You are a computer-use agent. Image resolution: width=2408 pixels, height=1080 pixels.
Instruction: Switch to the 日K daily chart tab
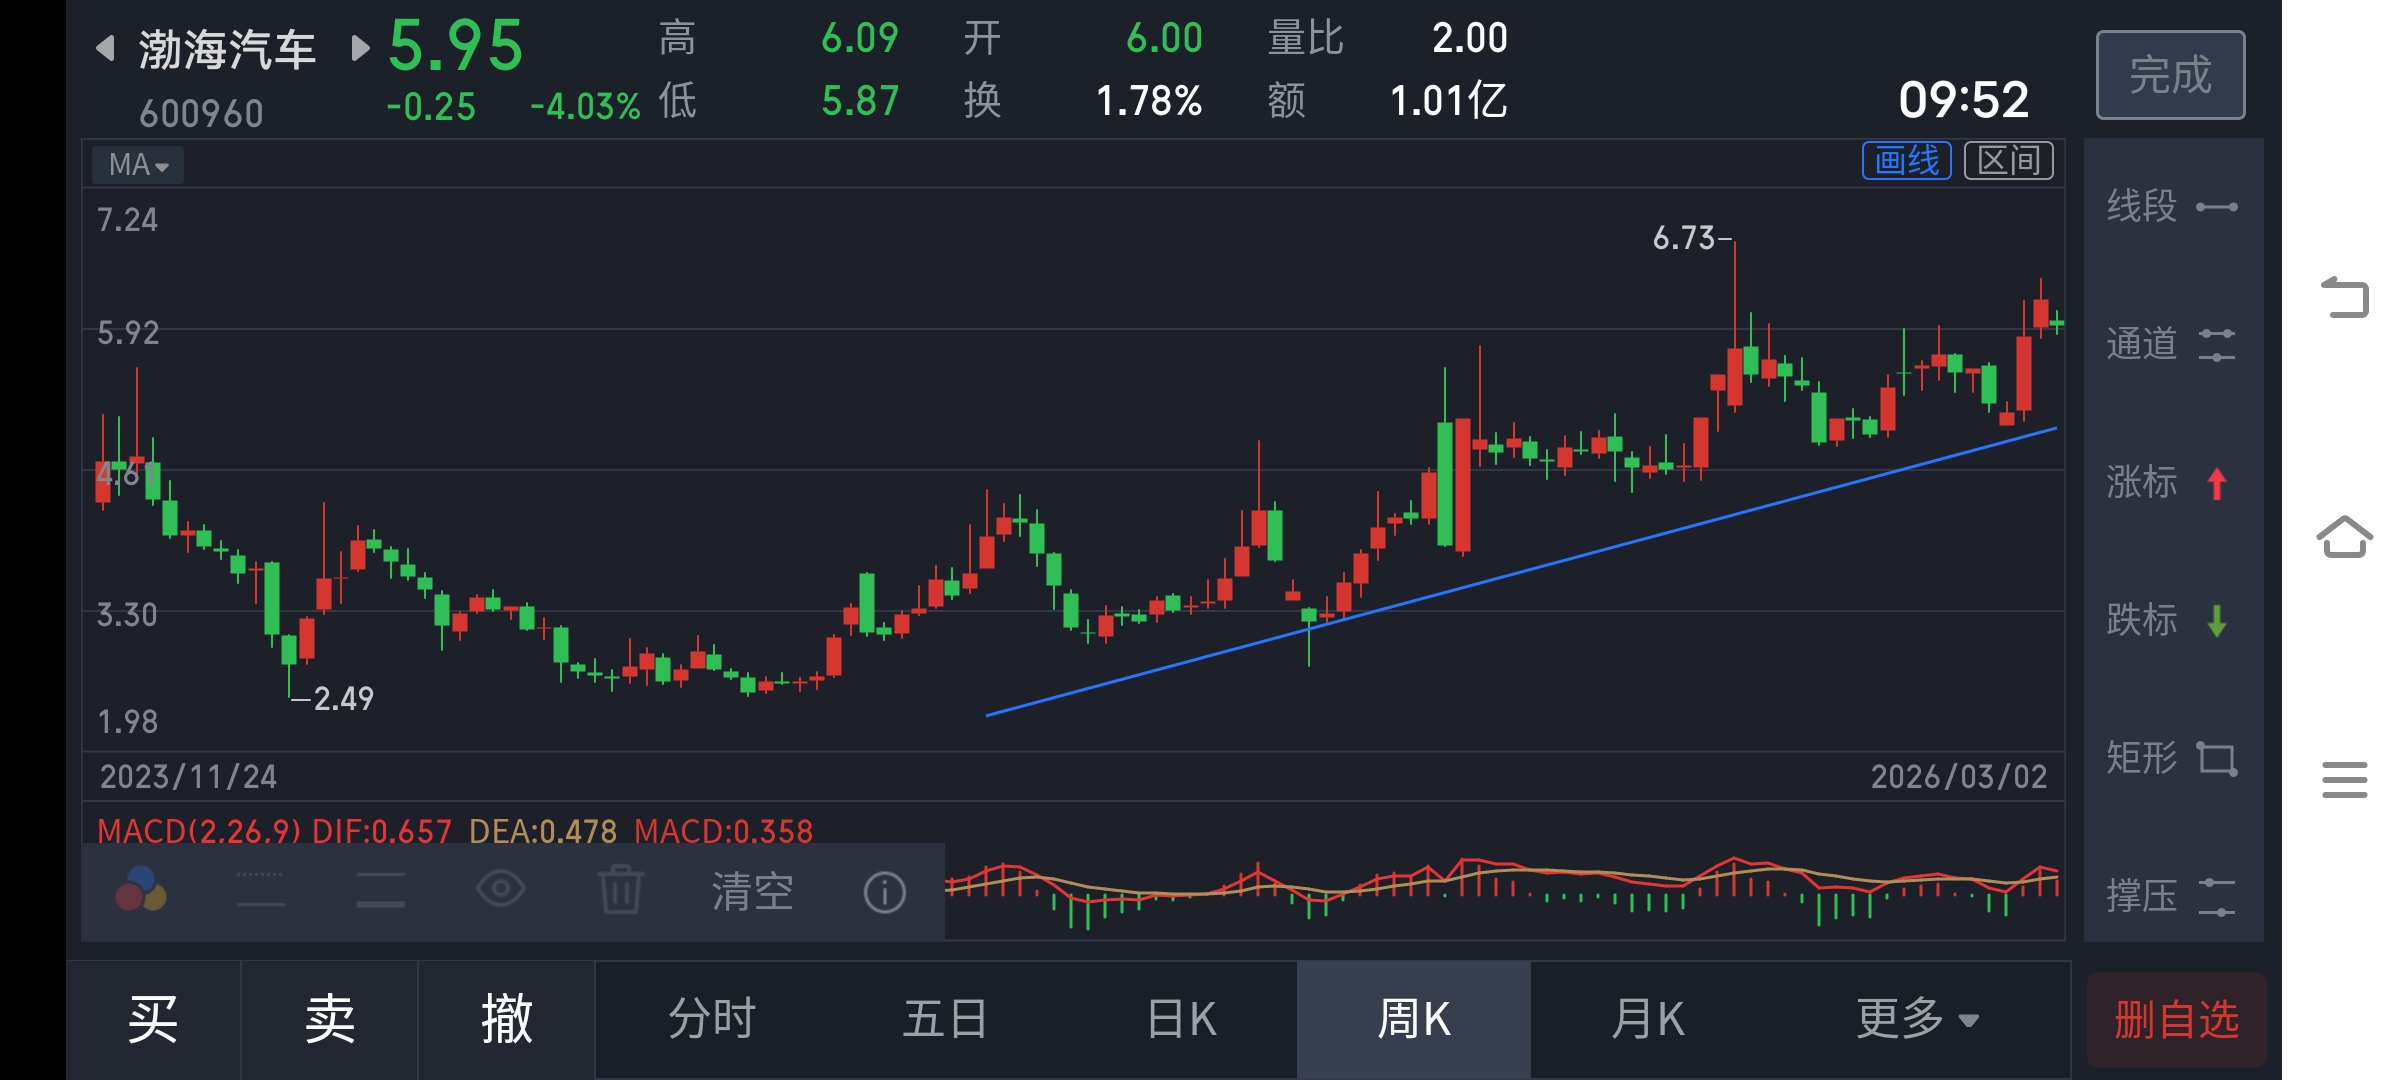click(1181, 1020)
